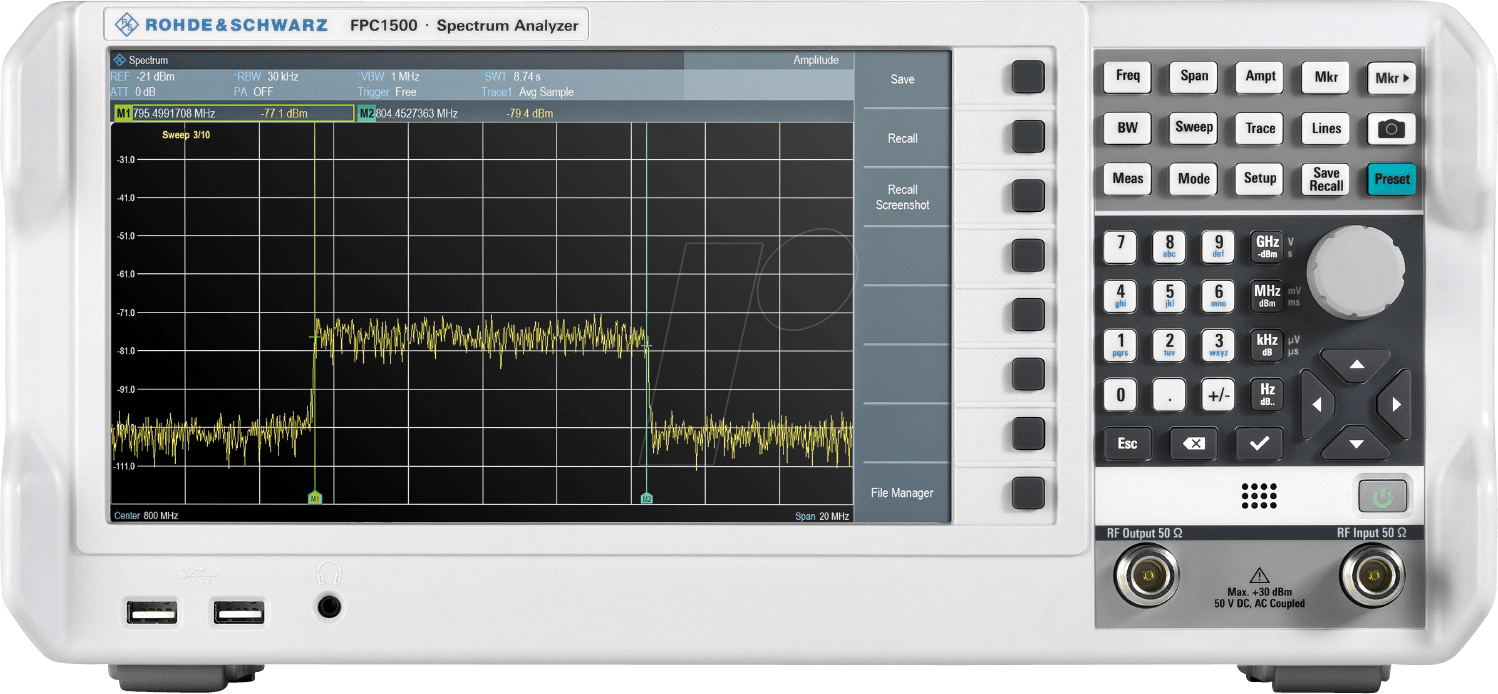Image resolution: width=1498 pixels, height=694 pixels.
Task: Select the MHz dBm unit key
Action: tap(1267, 296)
